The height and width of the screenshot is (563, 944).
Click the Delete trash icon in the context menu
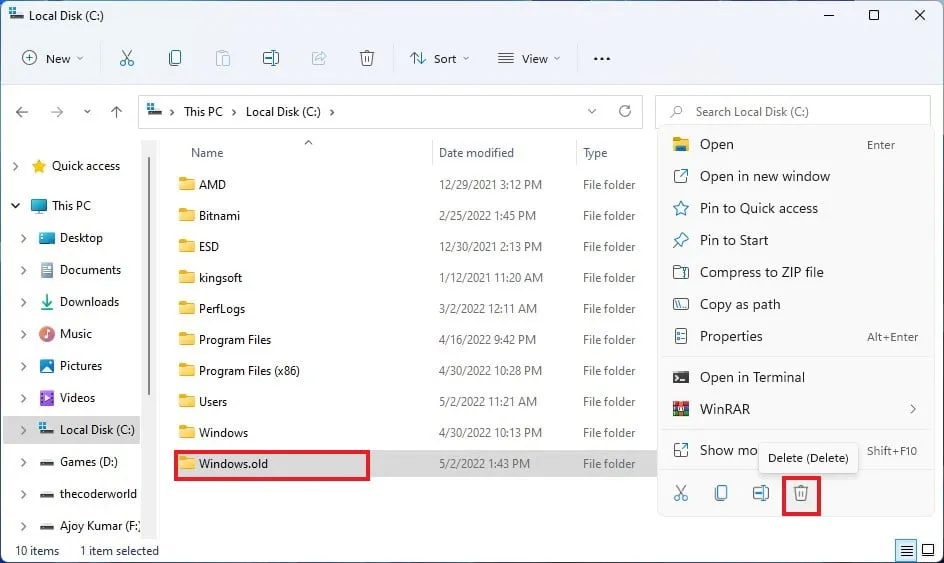801,493
